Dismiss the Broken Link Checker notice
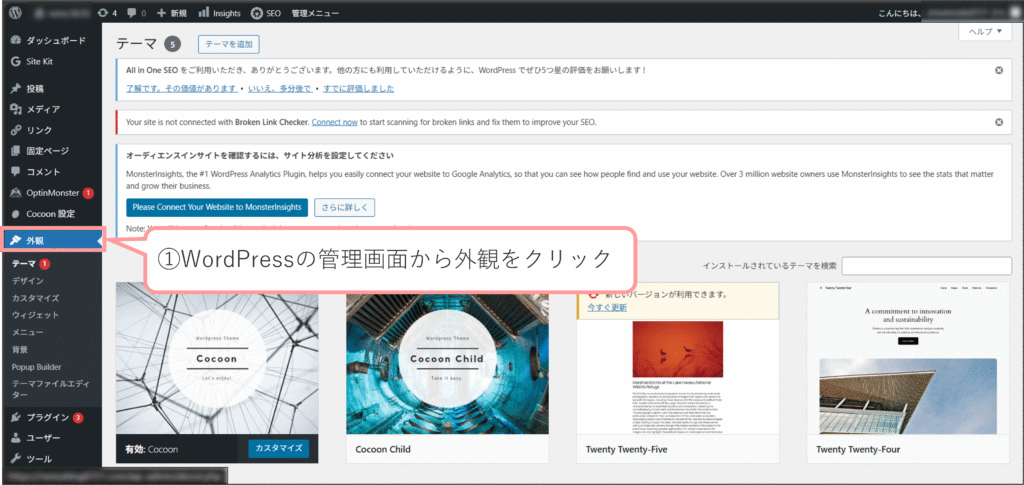1024x485 pixels. coord(998,122)
